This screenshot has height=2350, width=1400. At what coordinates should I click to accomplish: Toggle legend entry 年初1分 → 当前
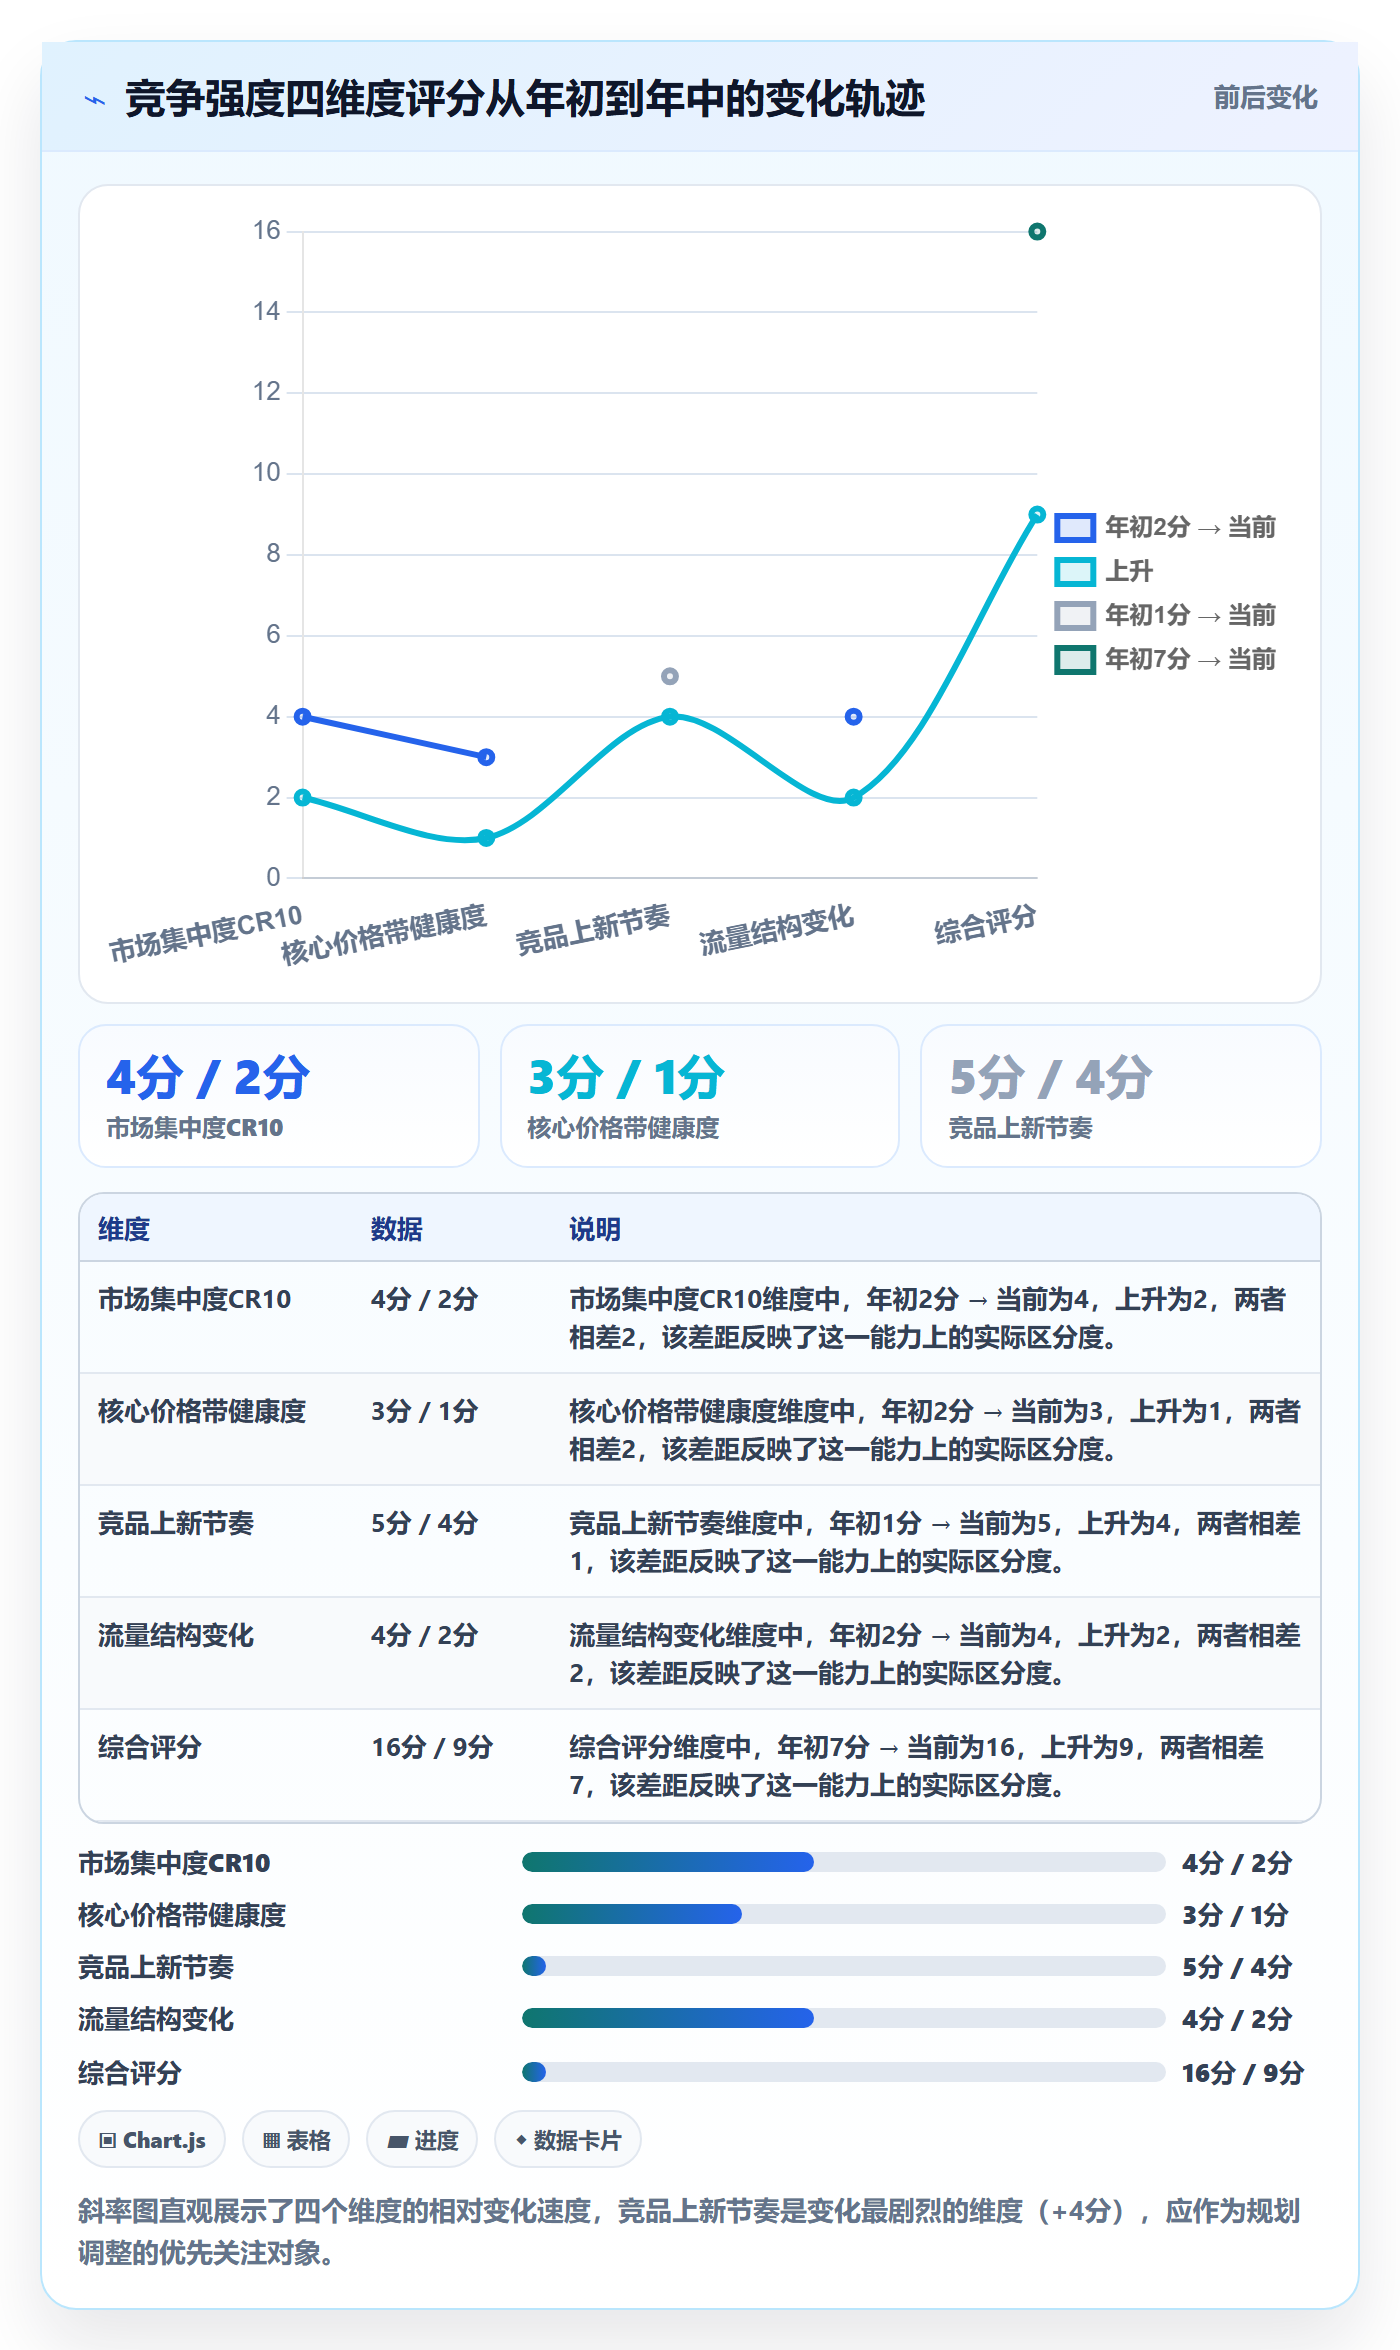1165,615
